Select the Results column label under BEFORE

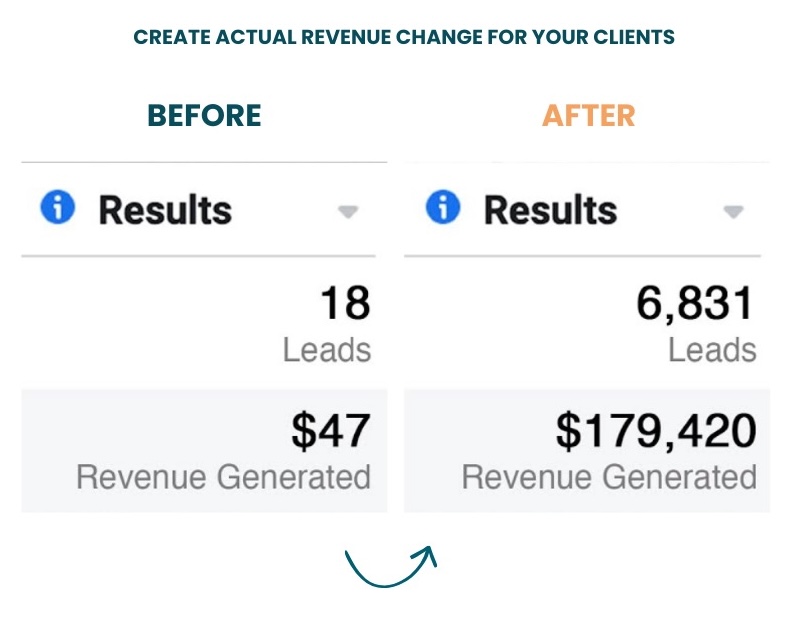click(x=165, y=210)
